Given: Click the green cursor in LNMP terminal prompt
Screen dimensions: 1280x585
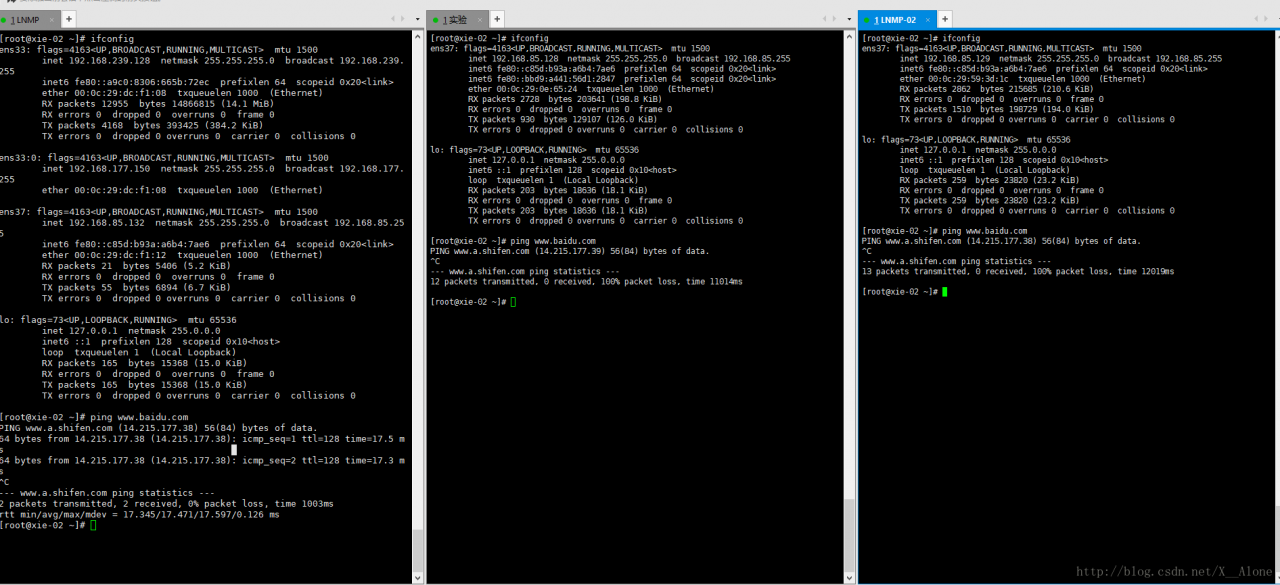Looking at the screenshot, I should (93, 525).
